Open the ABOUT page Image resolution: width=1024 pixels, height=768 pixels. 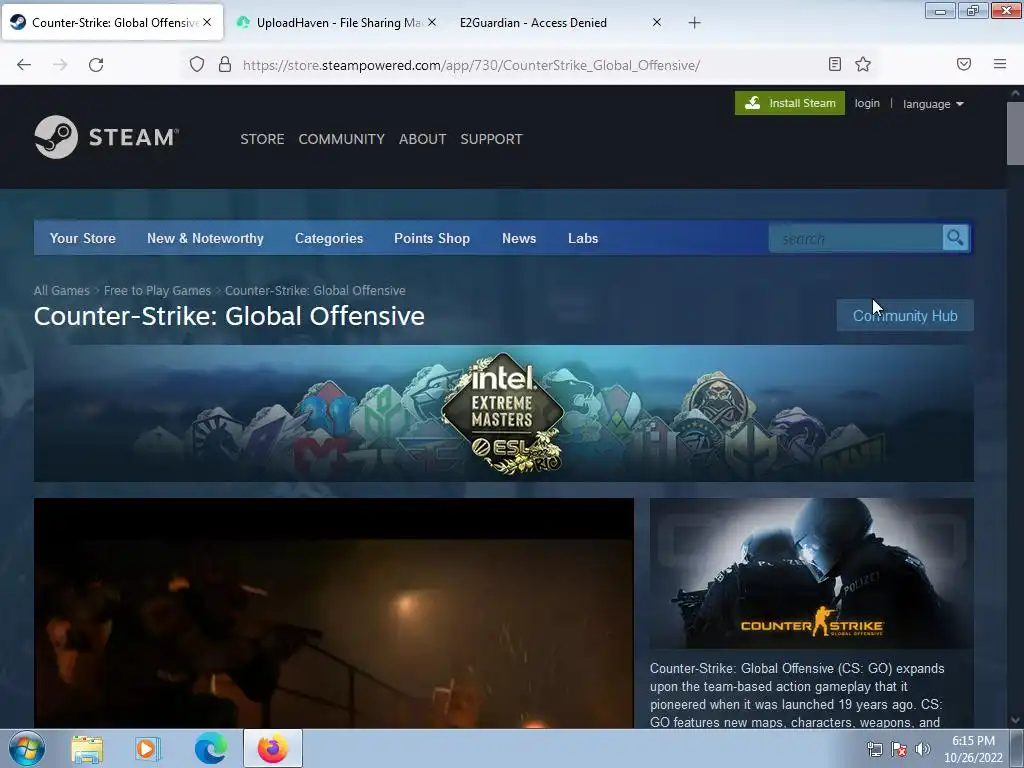pos(423,139)
